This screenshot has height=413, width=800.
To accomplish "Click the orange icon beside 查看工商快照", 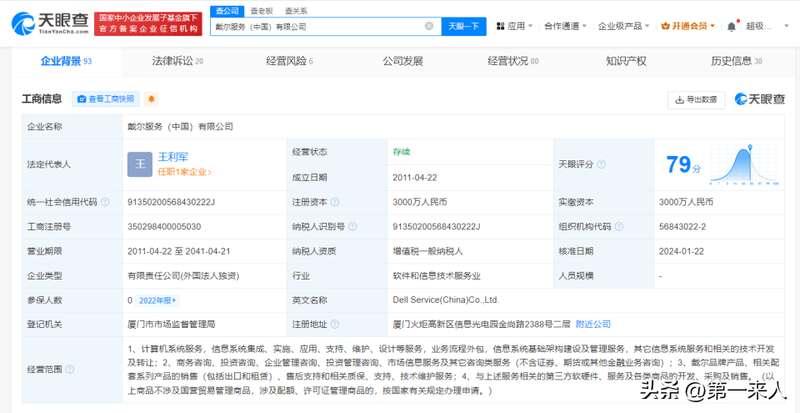I will coord(151,99).
